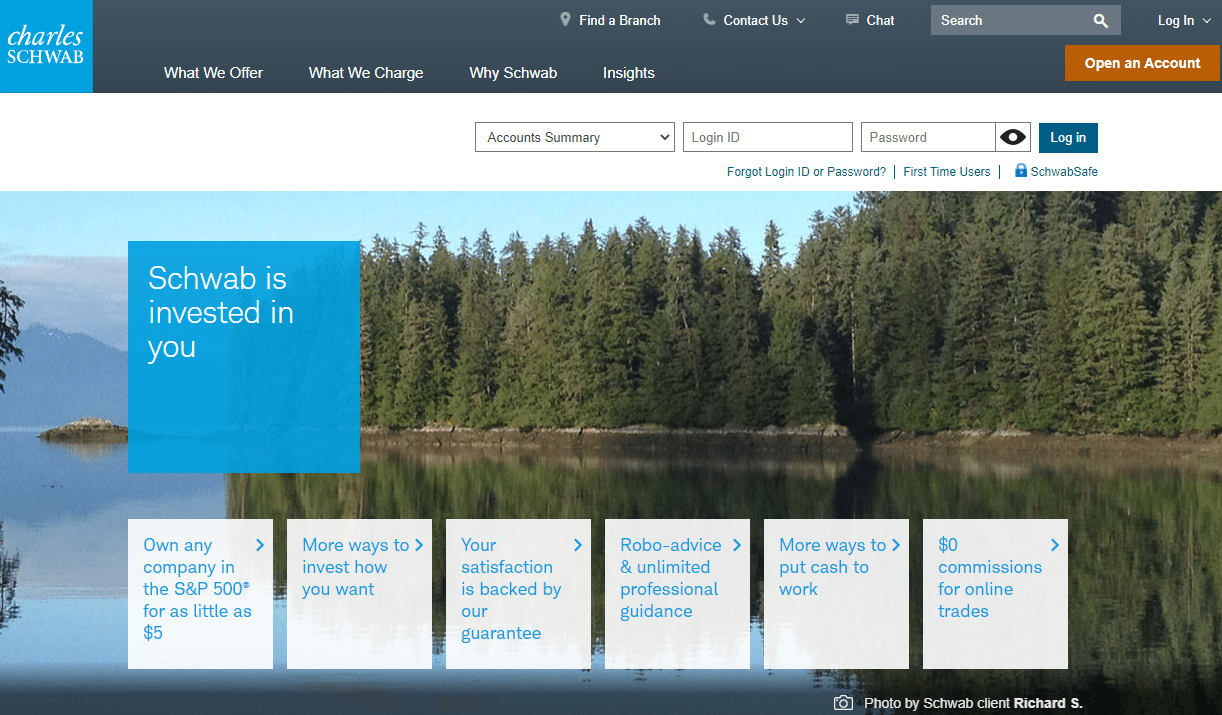
Task: Toggle password visibility with the eye icon
Action: click(x=1013, y=137)
